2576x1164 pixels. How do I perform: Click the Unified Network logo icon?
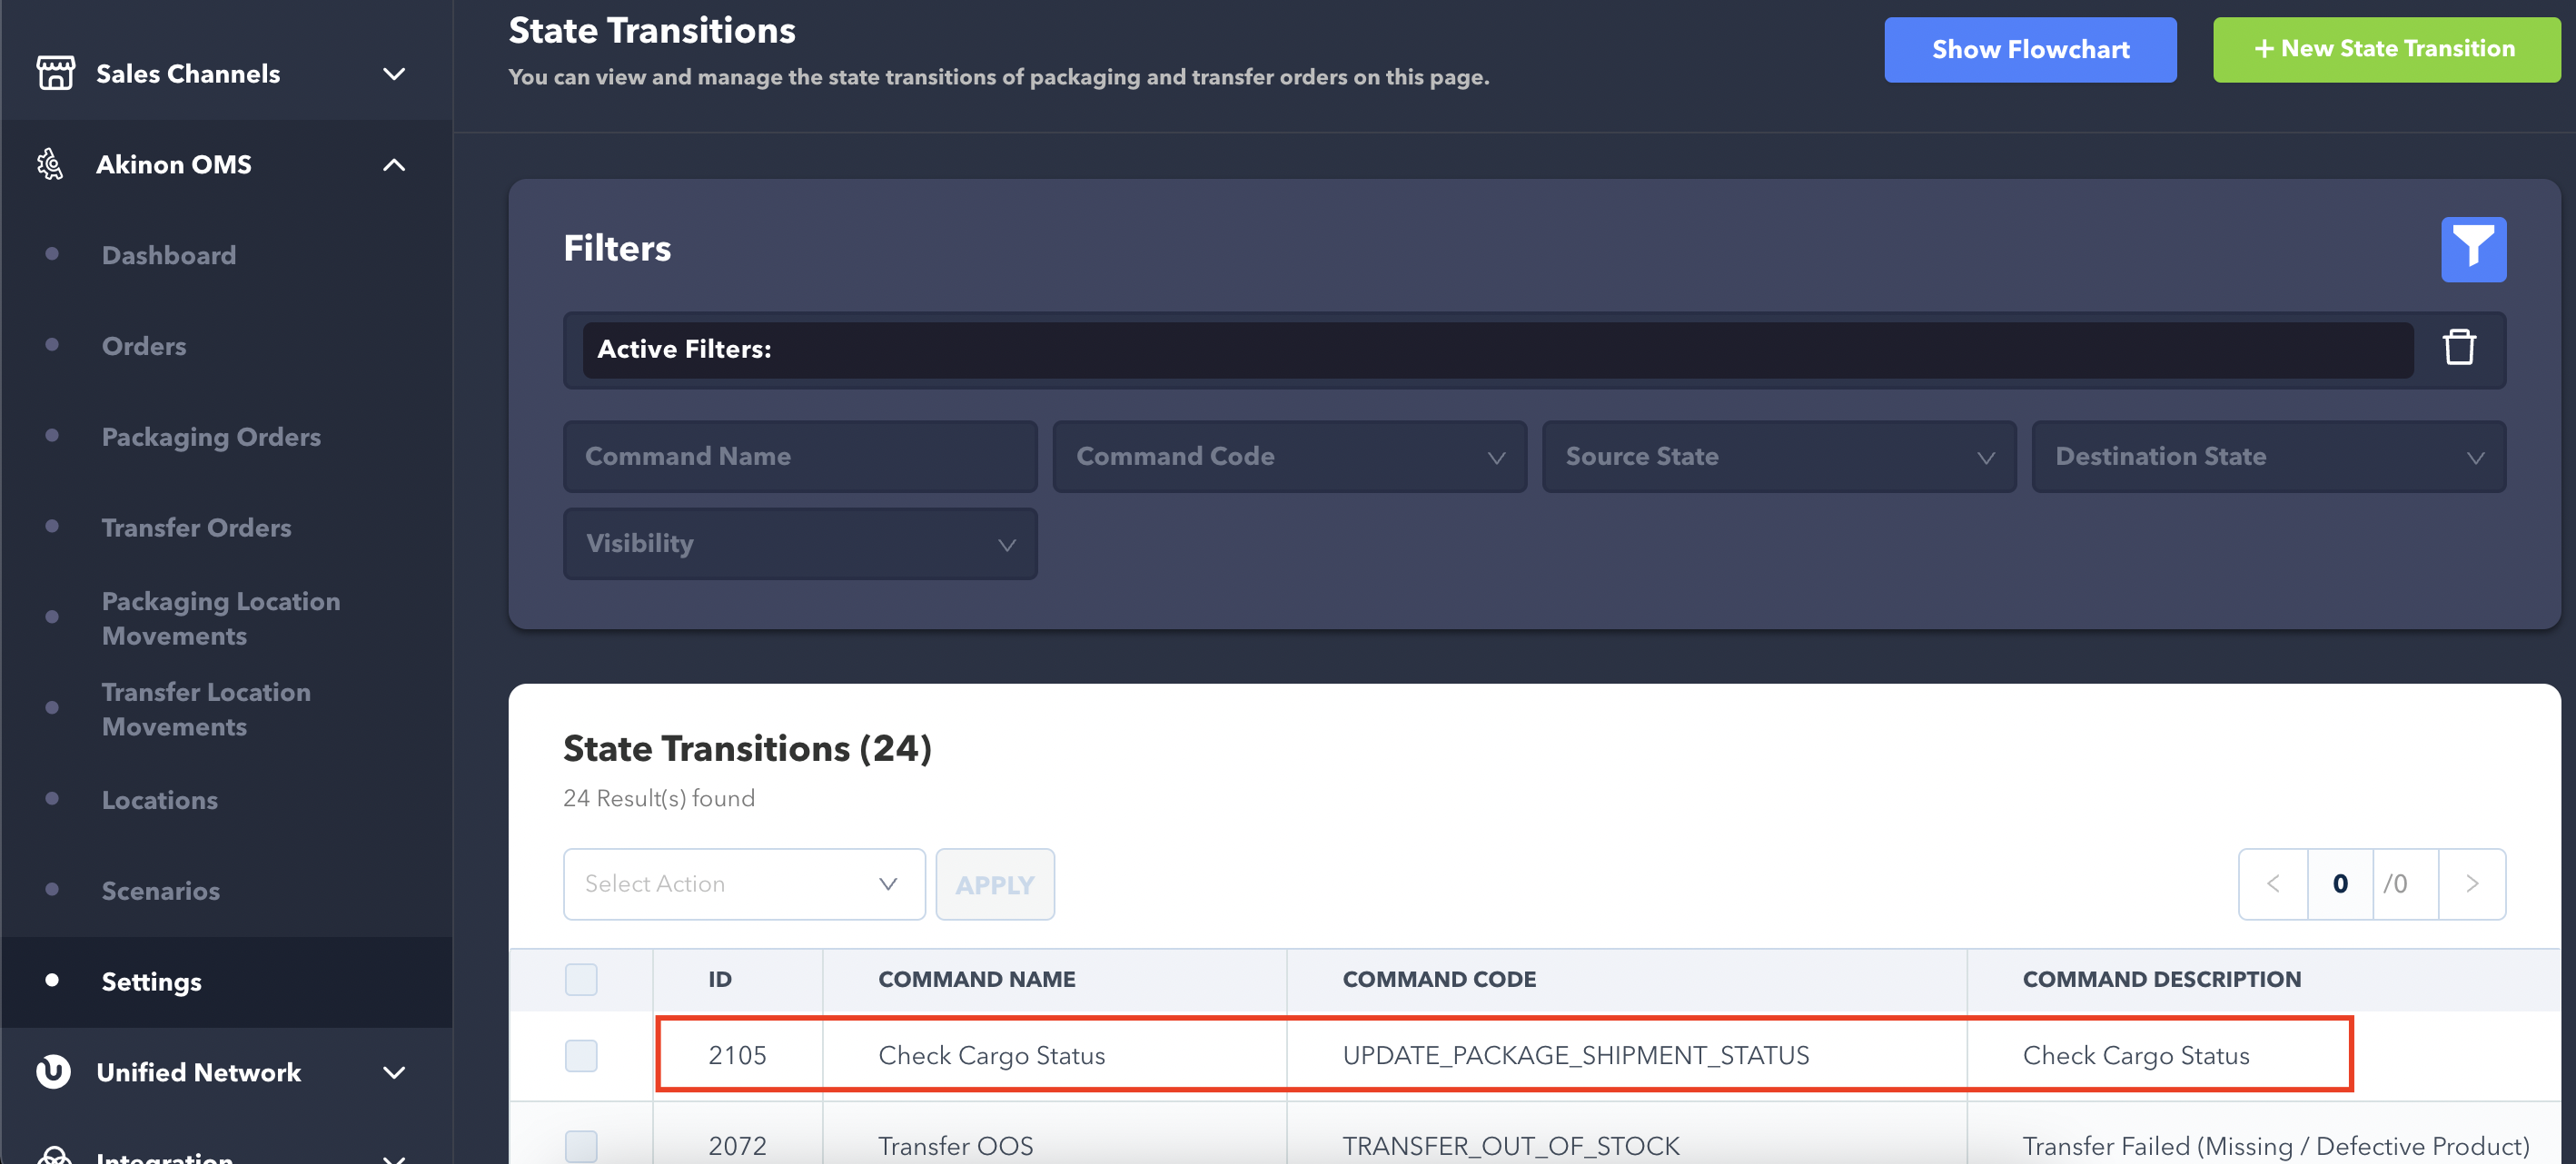[53, 1071]
